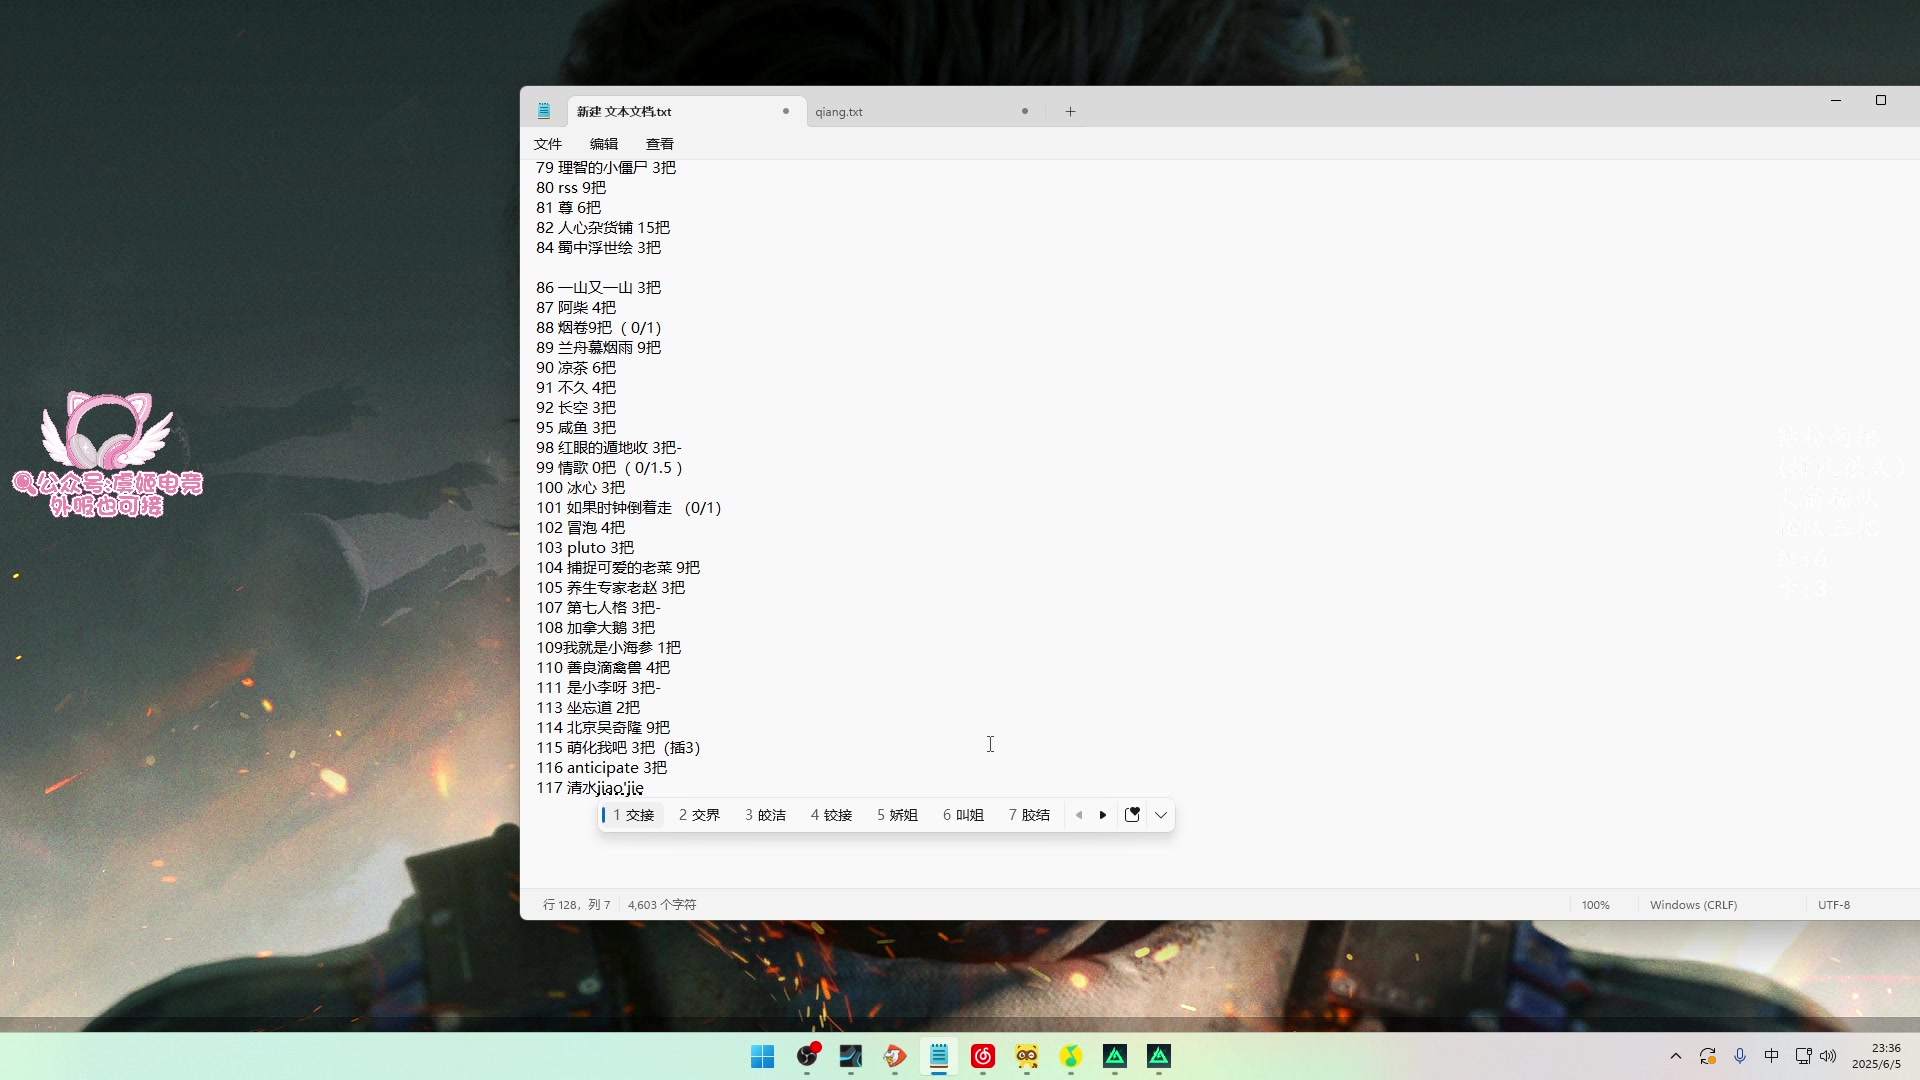Image resolution: width=1920 pixels, height=1080 pixels.
Task: Close the qiang.txt tab via its unsaved dot
Action: [1025, 111]
